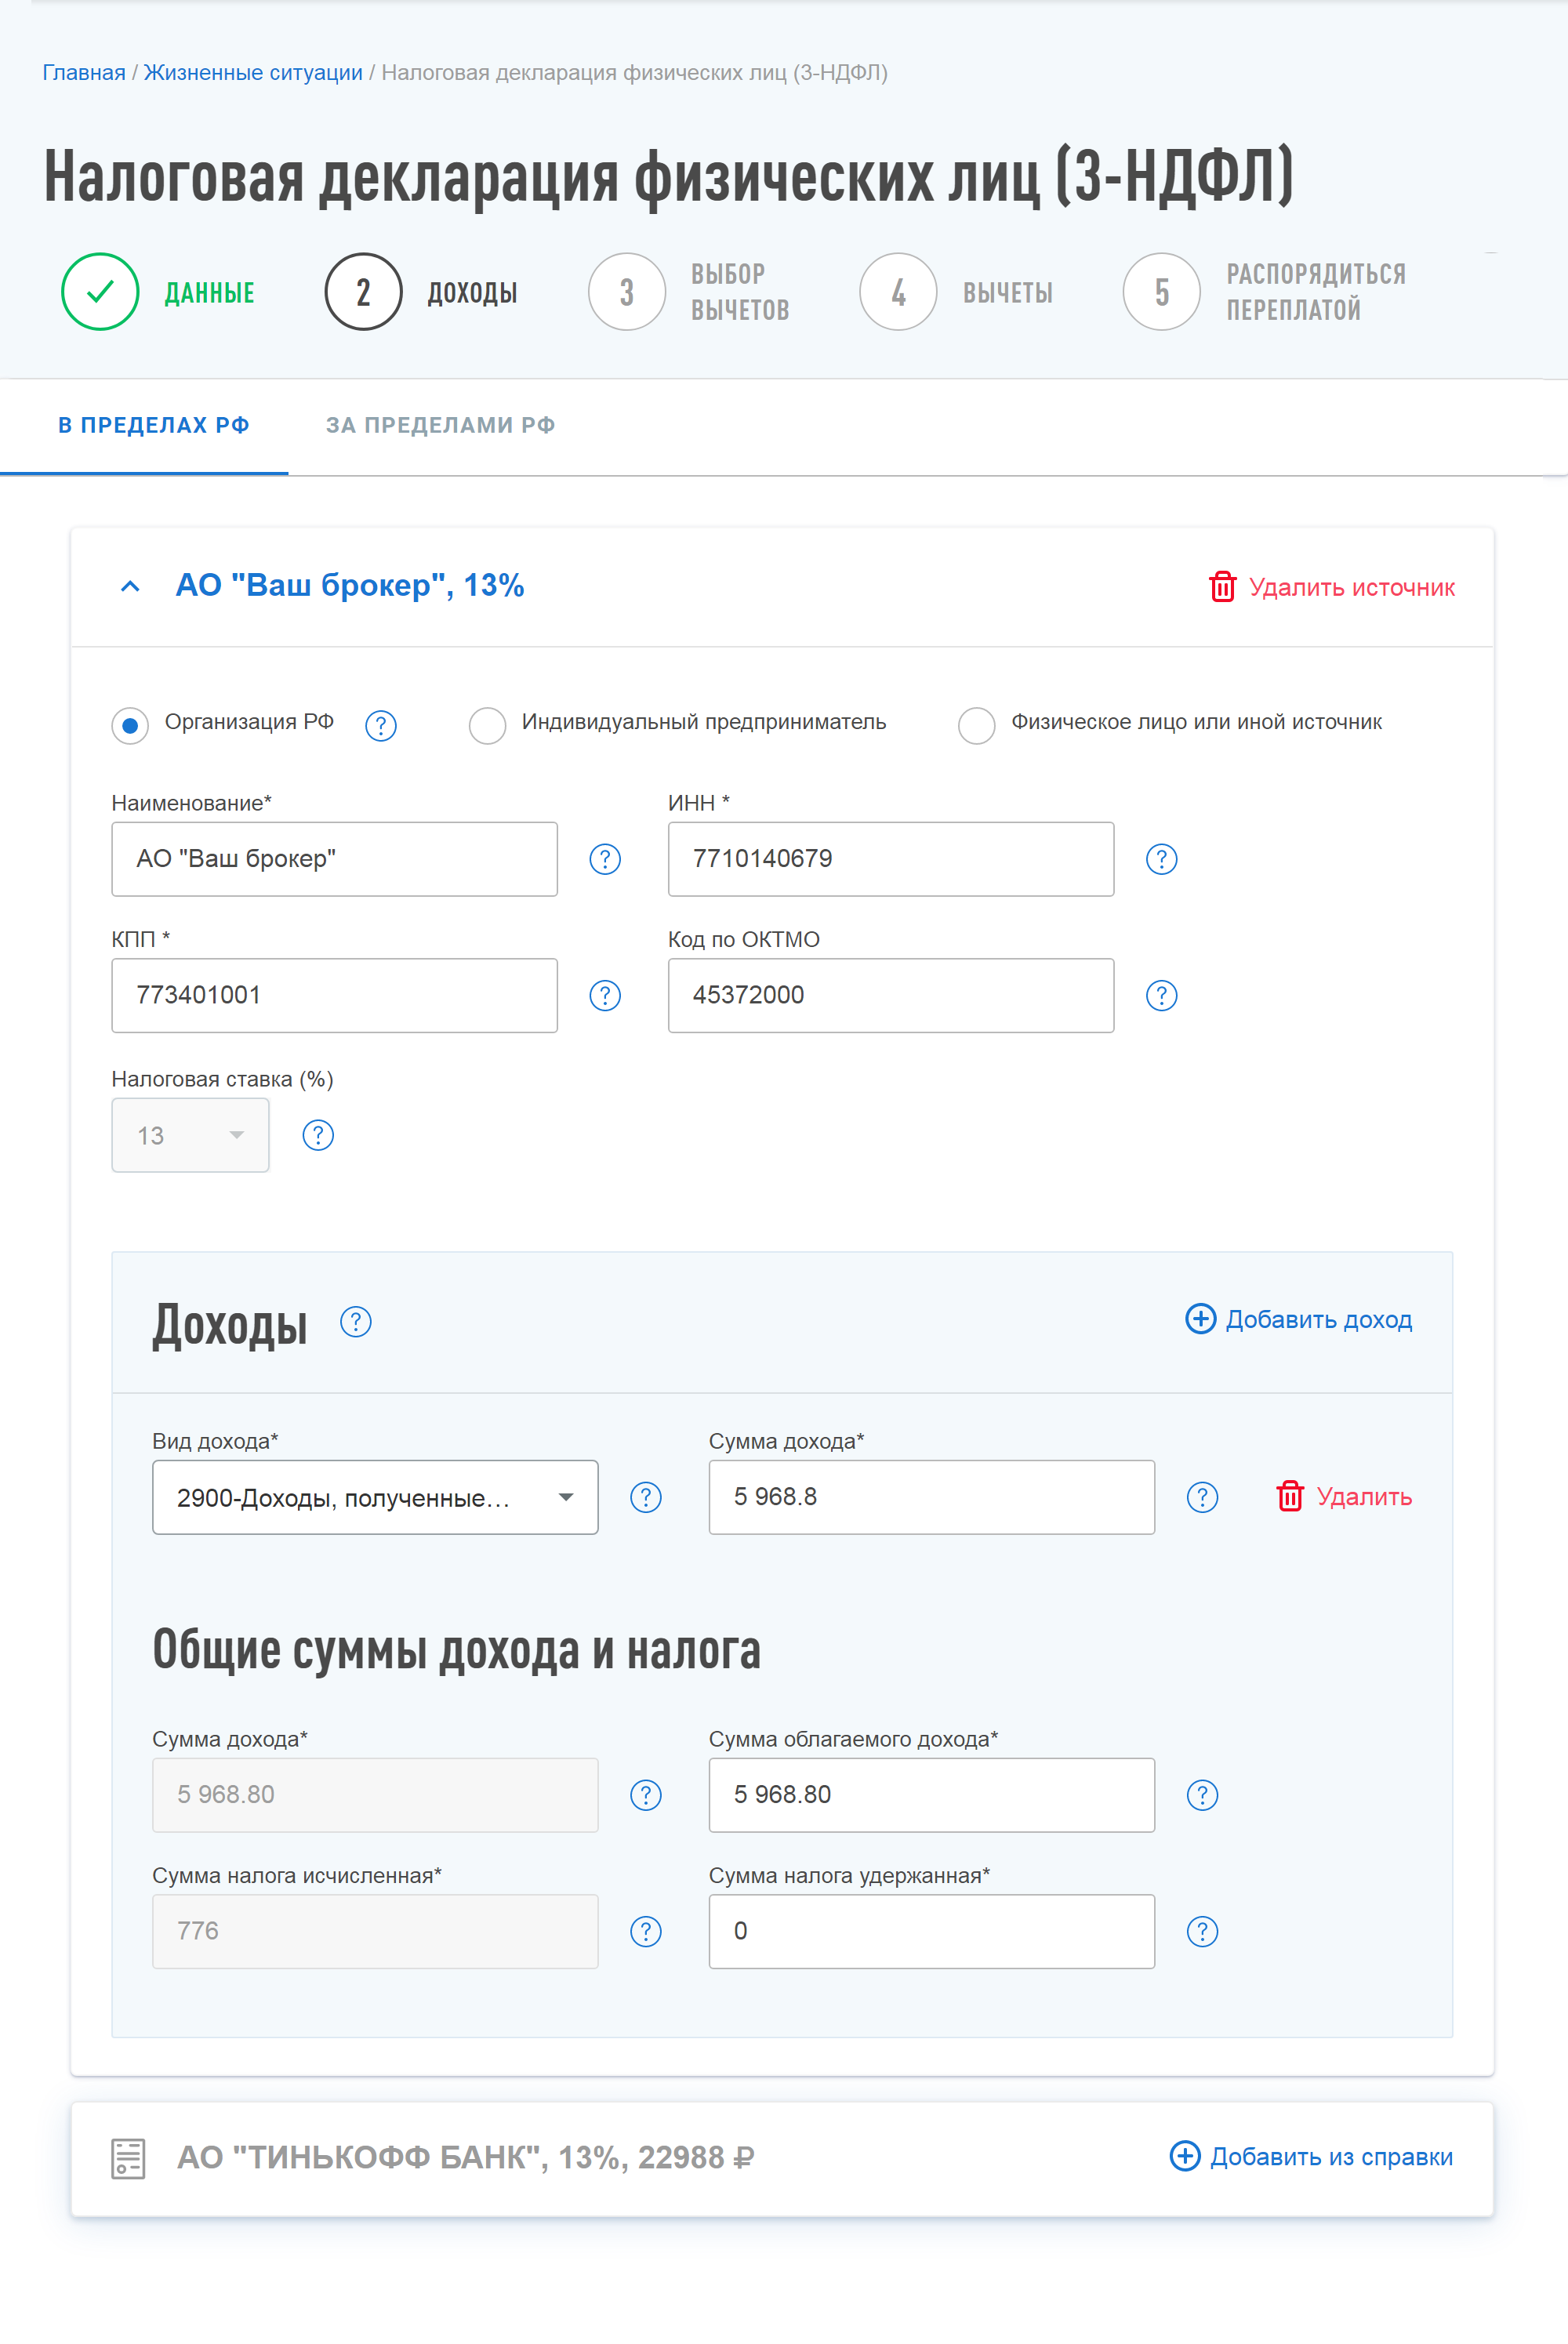Screen dimensions: 1568x2344
Task: Click the plus icon of Добавить доход
Action: [1200, 1318]
